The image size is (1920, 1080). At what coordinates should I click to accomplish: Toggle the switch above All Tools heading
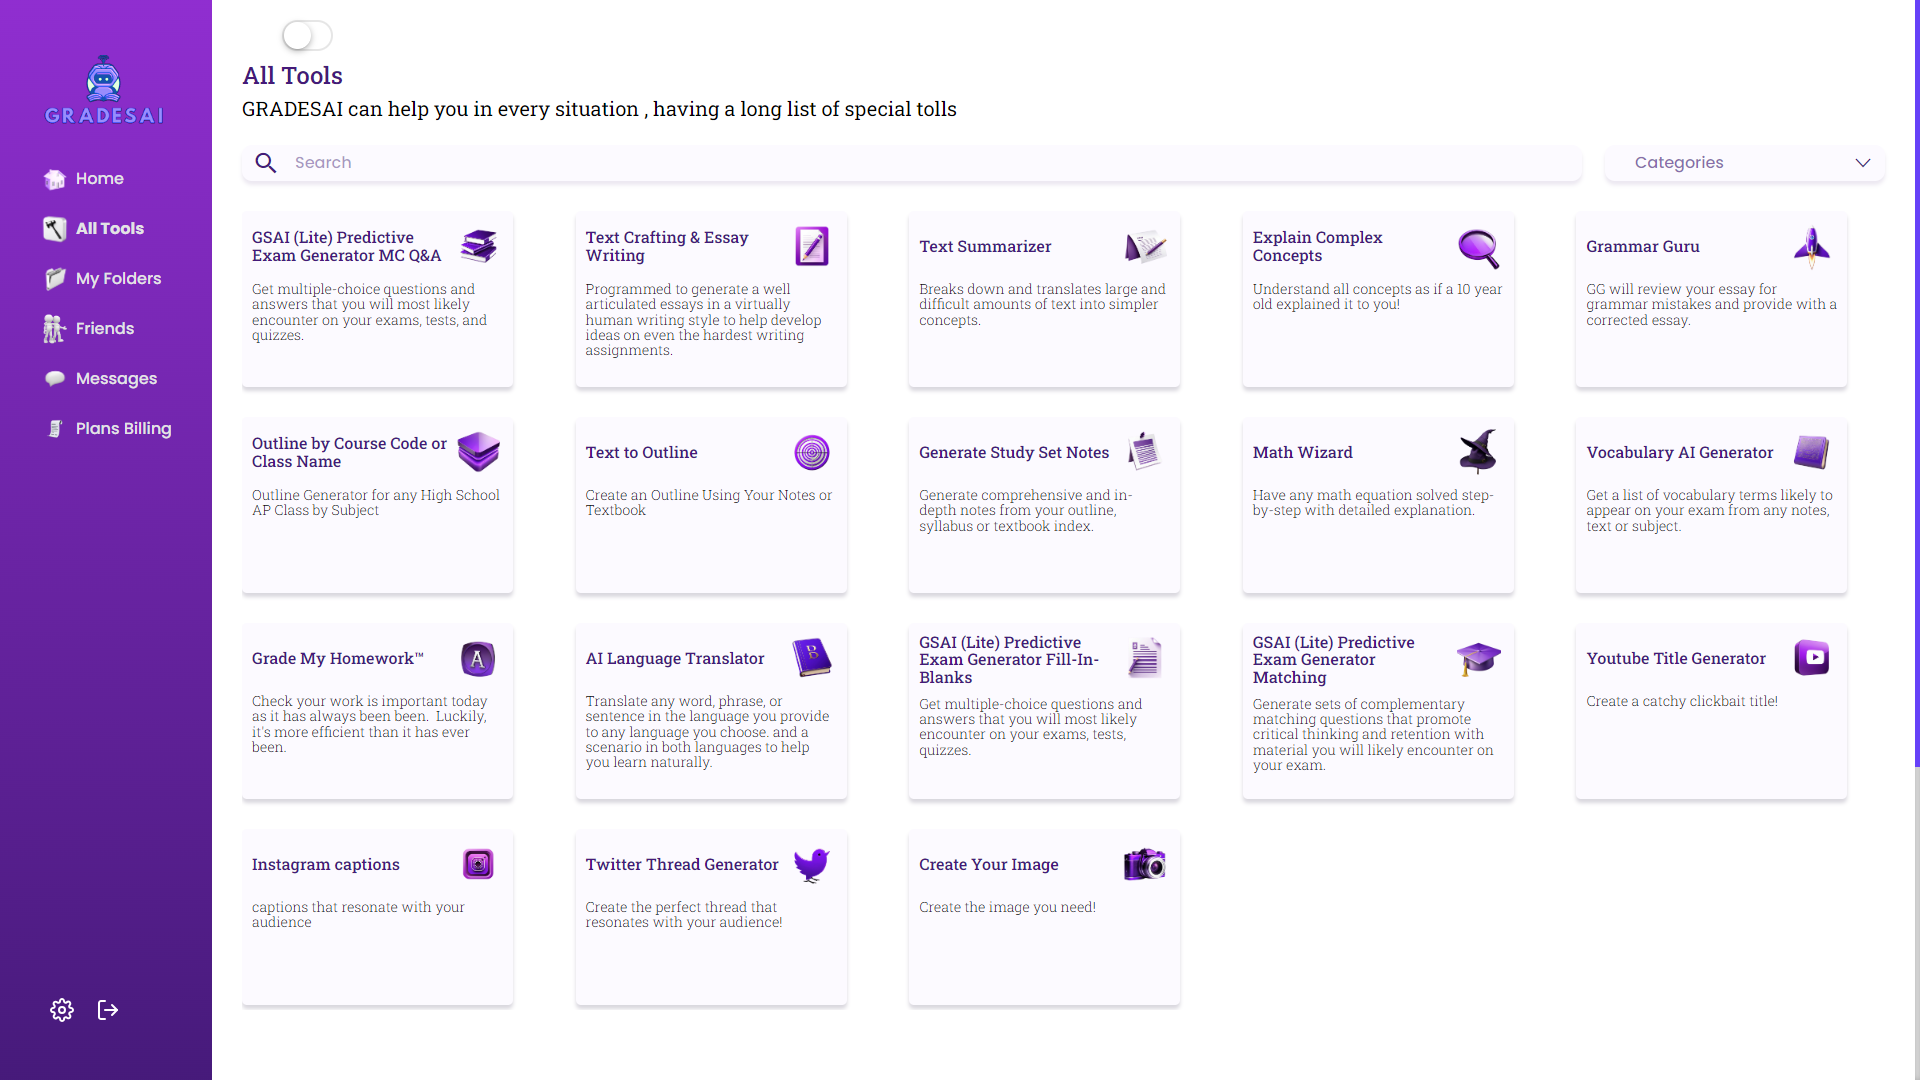[x=307, y=36]
